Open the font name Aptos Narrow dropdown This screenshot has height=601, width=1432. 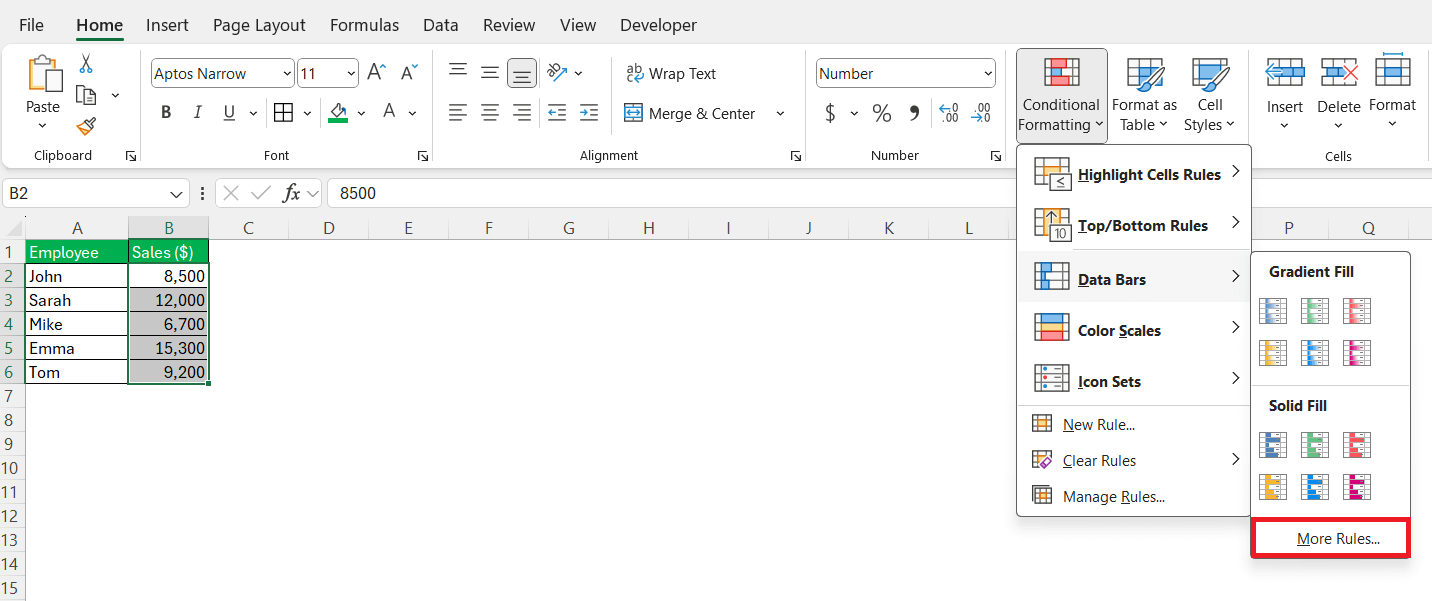point(288,73)
